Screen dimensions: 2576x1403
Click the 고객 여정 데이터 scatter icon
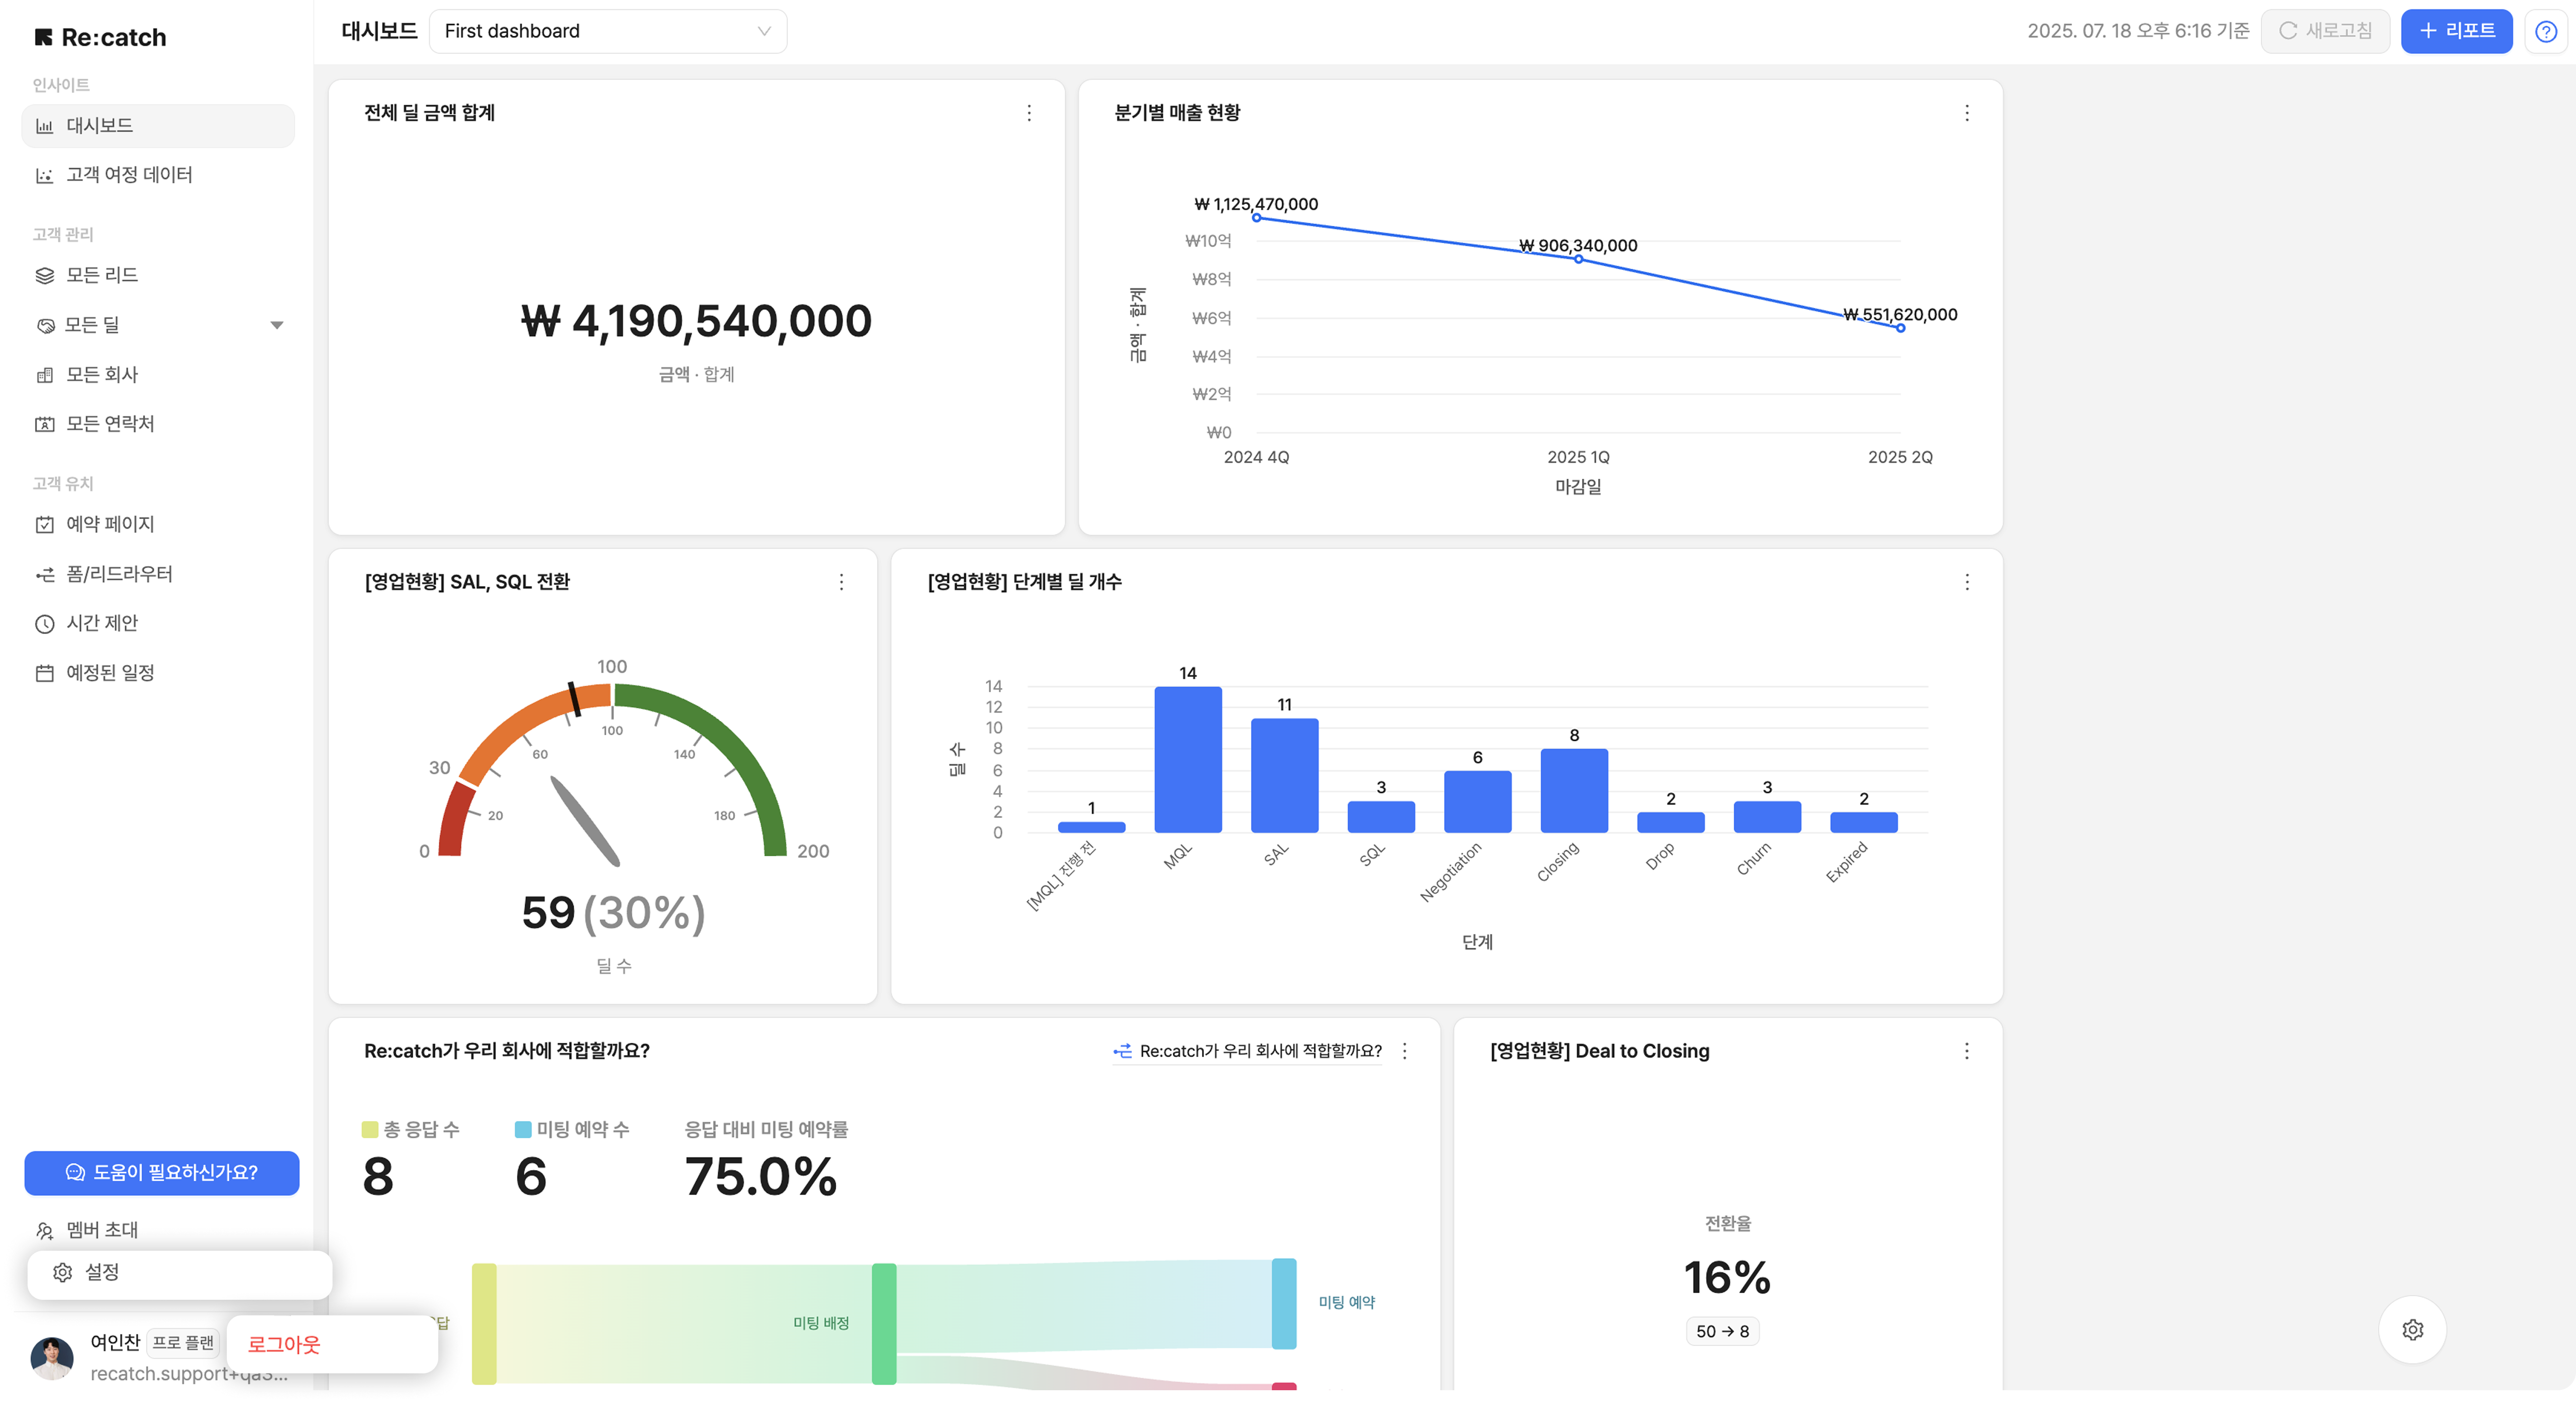click(x=45, y=176)
